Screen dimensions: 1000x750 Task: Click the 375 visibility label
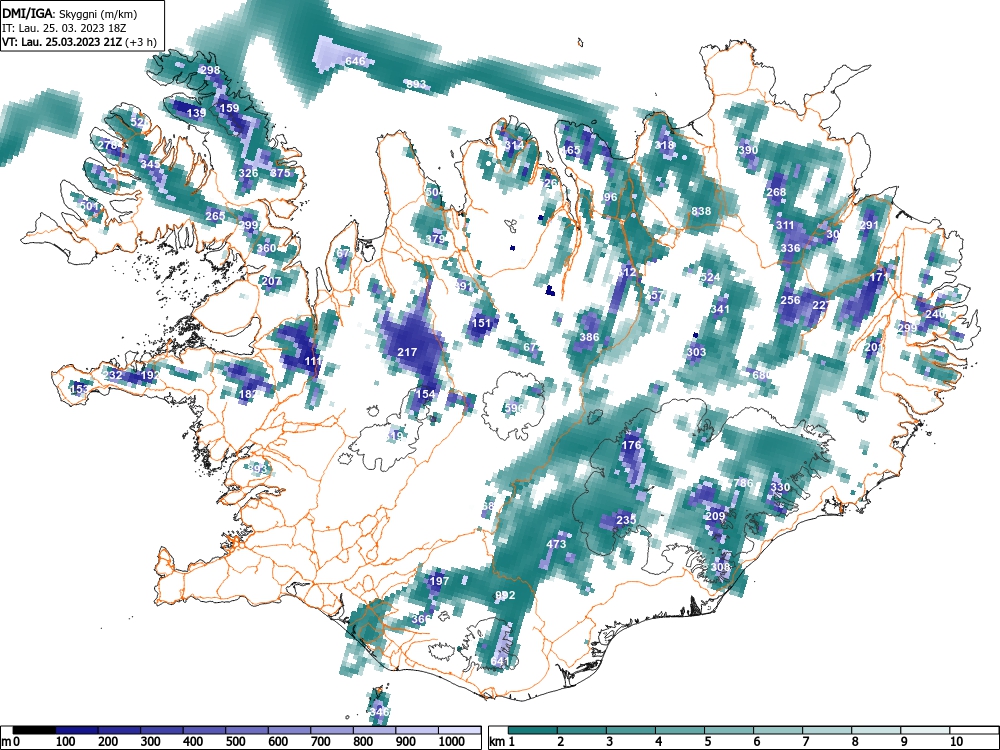pos(280,173)
